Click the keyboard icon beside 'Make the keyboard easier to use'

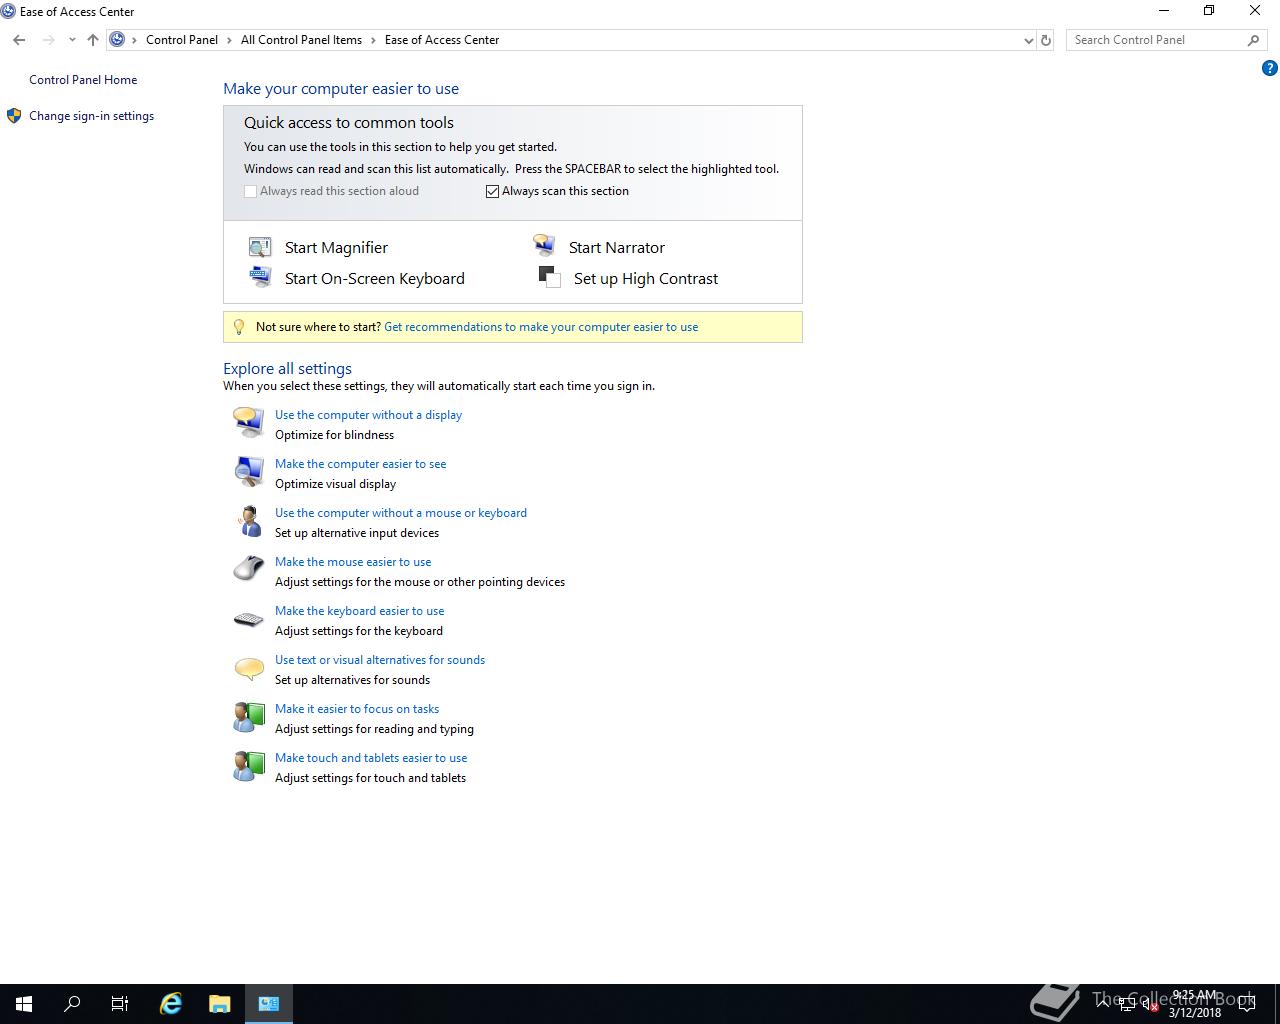[248, 620]
